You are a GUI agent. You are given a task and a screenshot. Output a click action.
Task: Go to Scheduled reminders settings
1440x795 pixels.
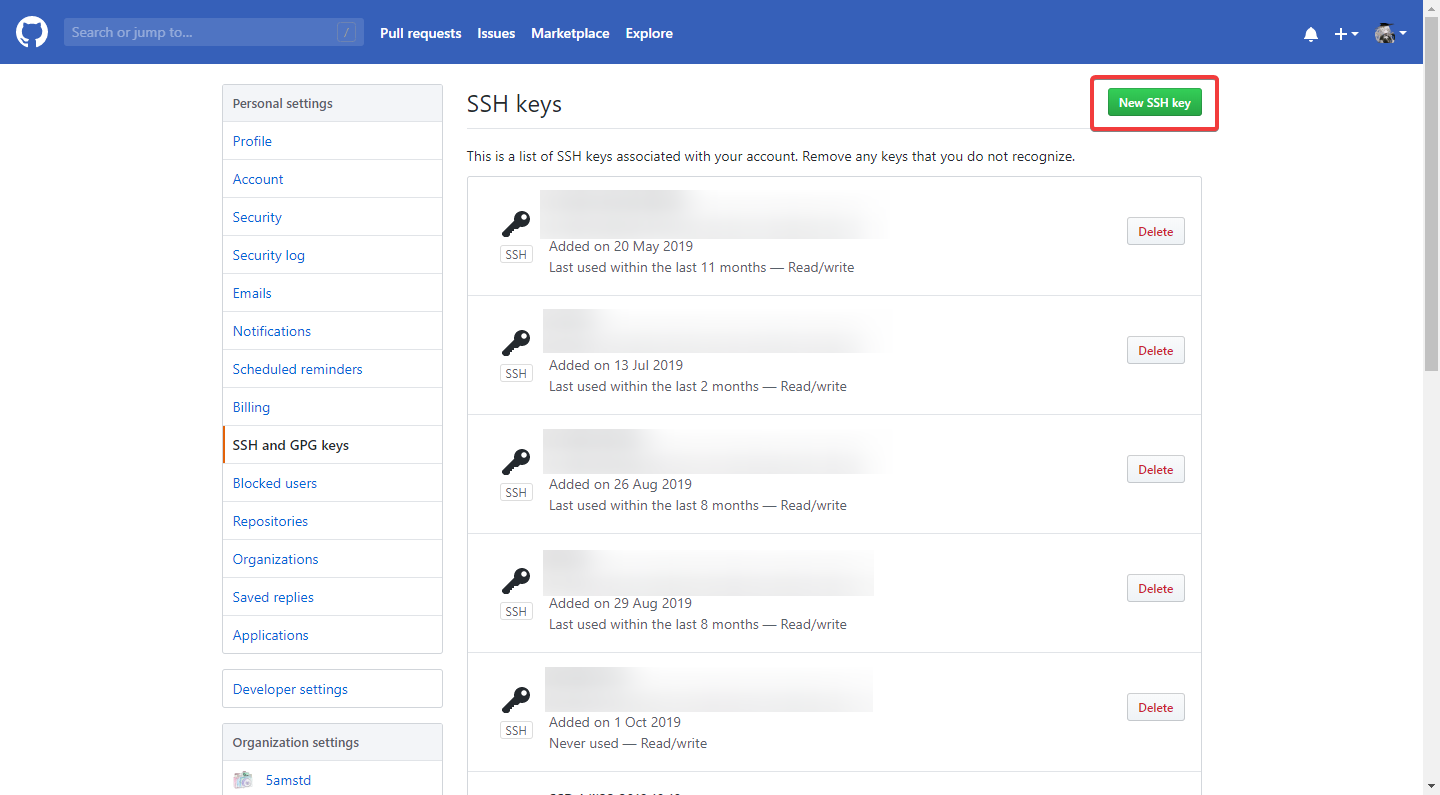coord(297,369)
